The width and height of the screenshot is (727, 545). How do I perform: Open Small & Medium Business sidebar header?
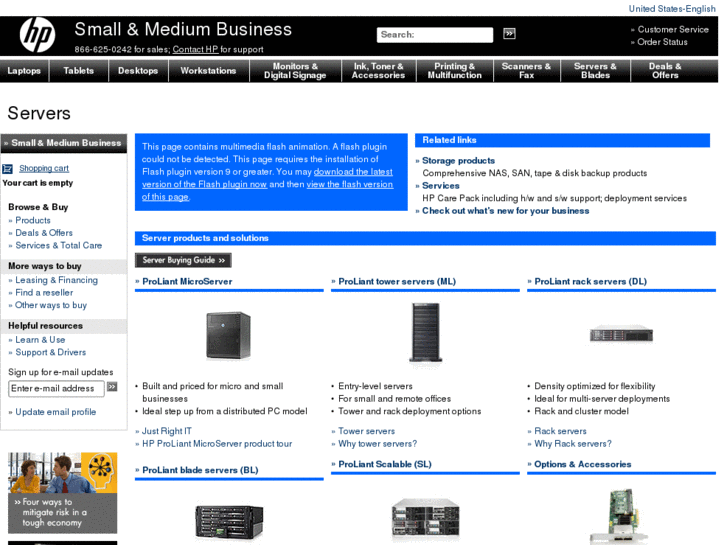pyautogui.click(x=64, y=143)
